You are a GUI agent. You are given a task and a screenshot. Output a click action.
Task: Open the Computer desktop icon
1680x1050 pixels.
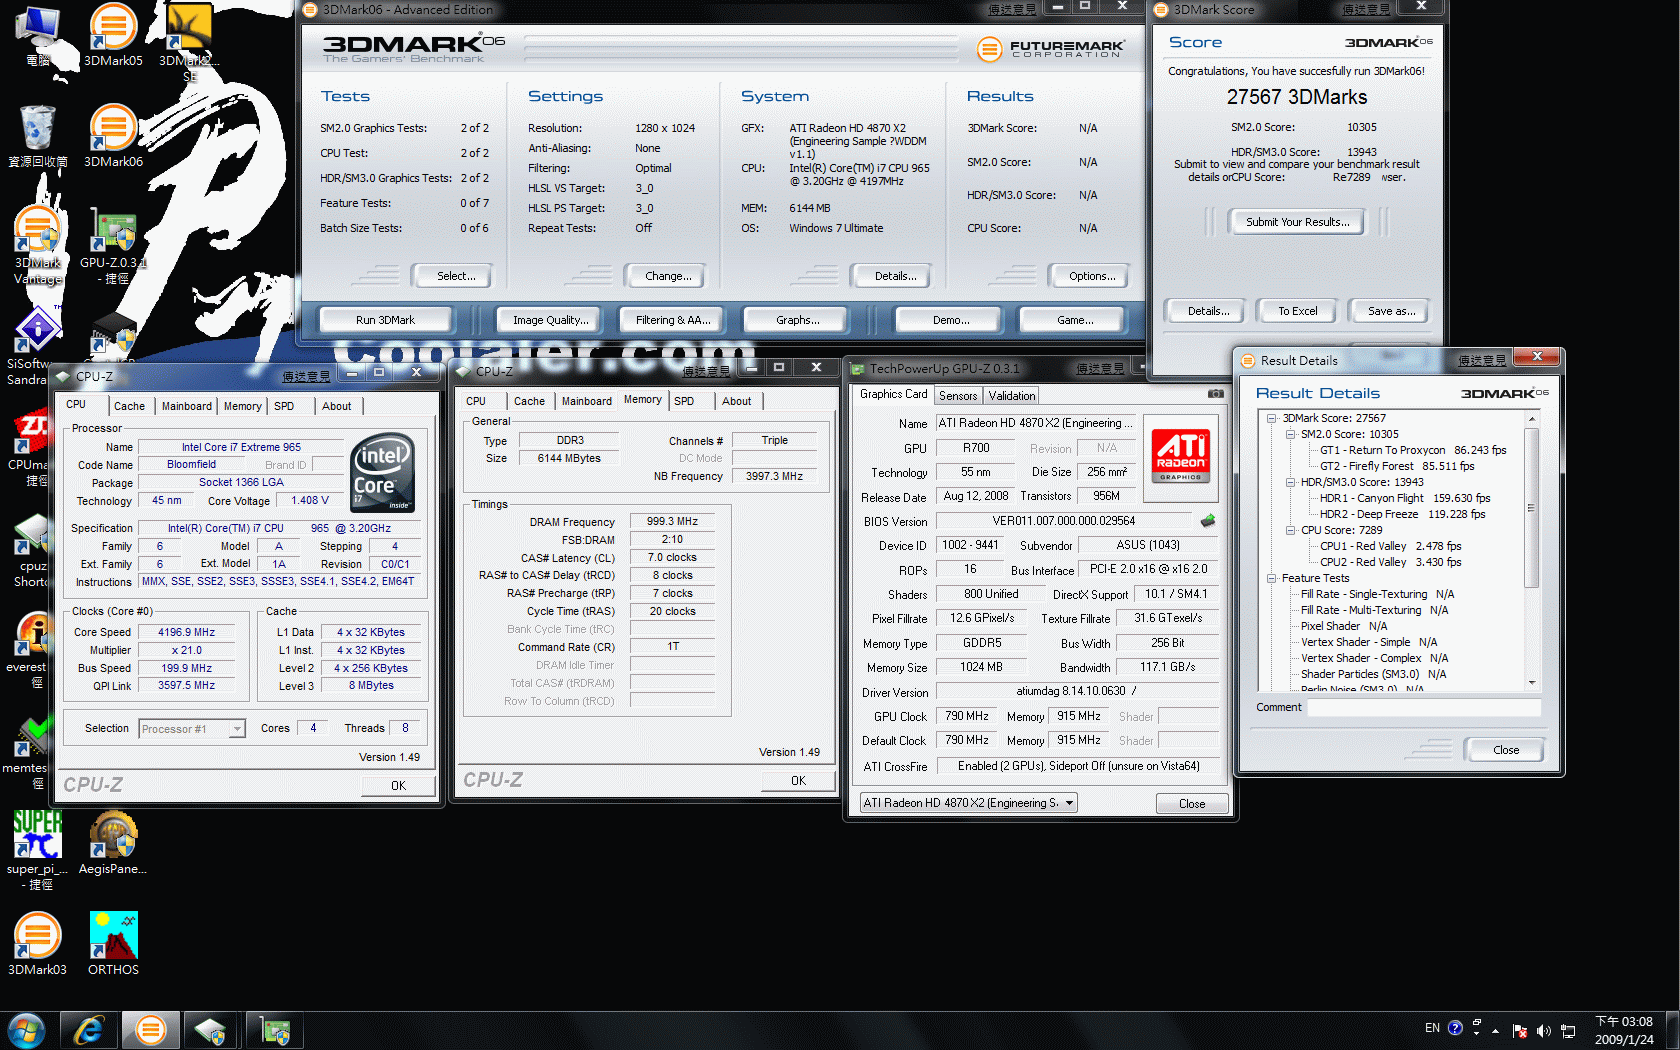[x=38, y=35]
